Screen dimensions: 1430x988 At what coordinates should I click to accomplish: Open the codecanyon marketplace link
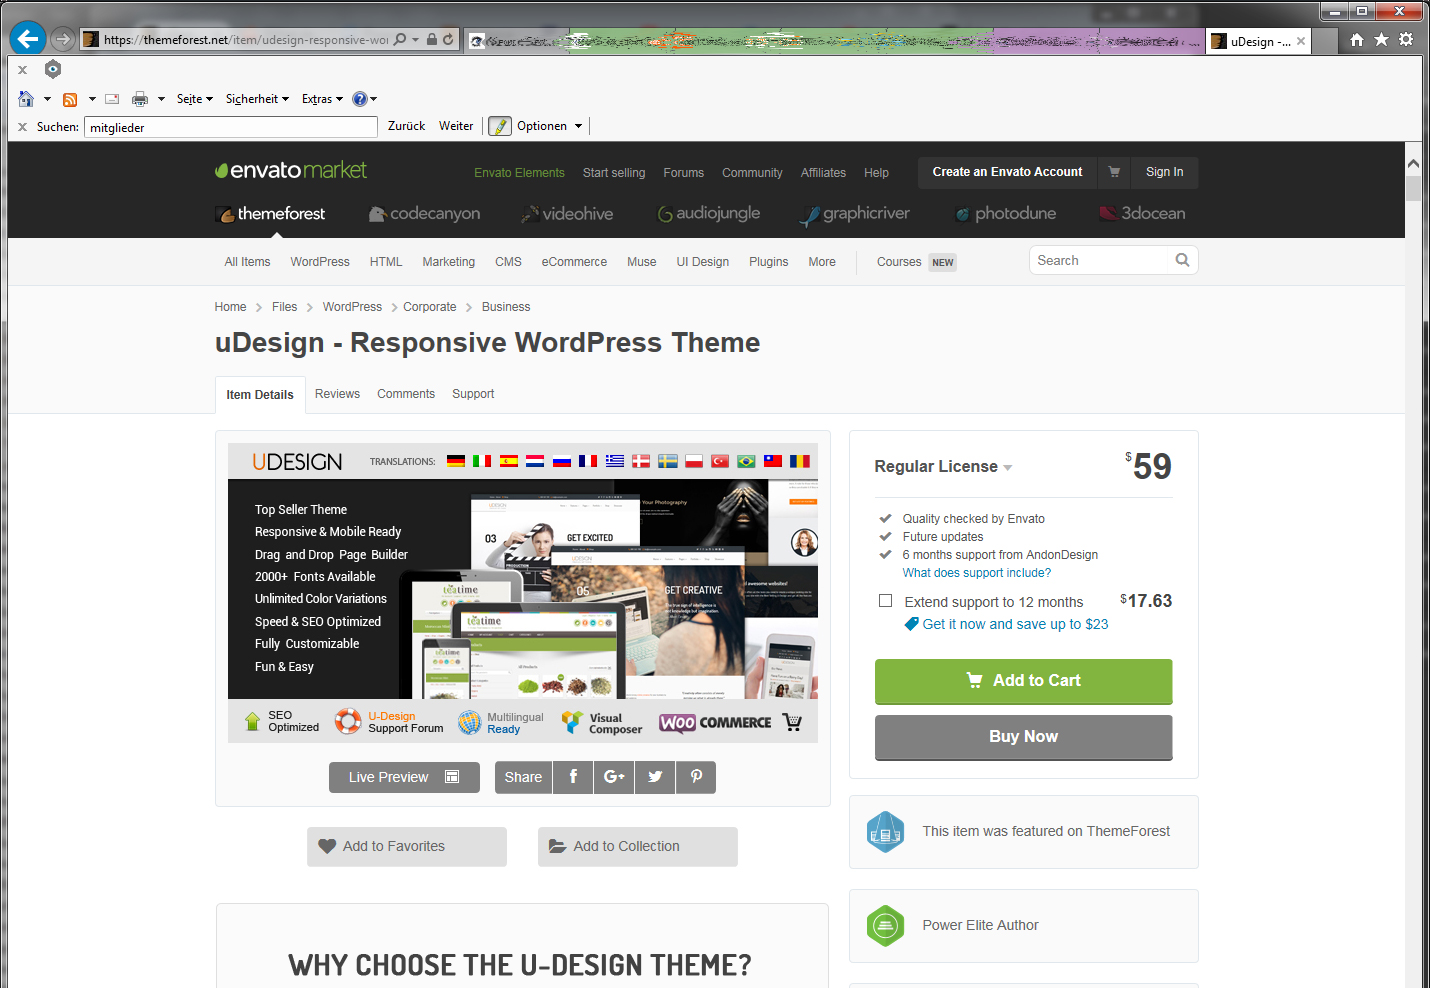(425, 213)
